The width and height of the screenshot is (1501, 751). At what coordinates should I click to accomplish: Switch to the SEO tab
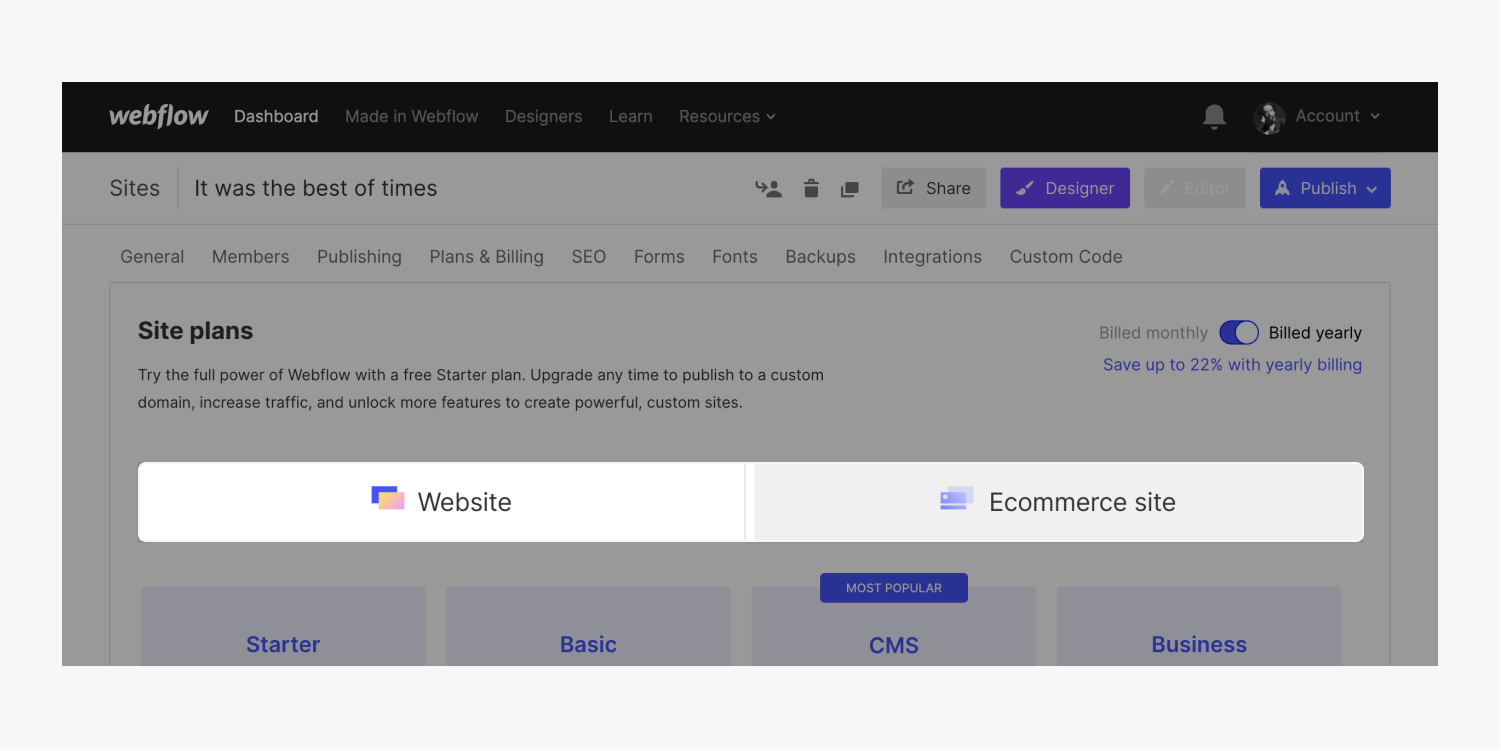pos(589,257)
